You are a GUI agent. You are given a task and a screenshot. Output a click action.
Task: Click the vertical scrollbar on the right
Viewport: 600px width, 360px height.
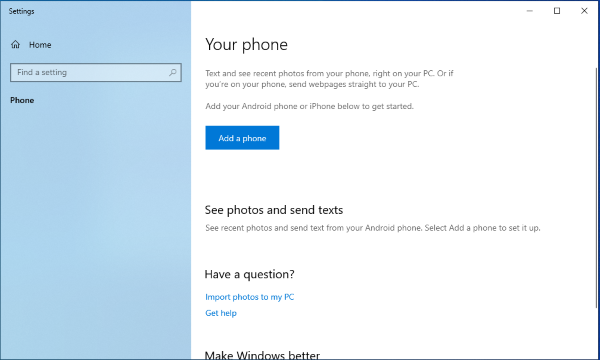point(597,187)
